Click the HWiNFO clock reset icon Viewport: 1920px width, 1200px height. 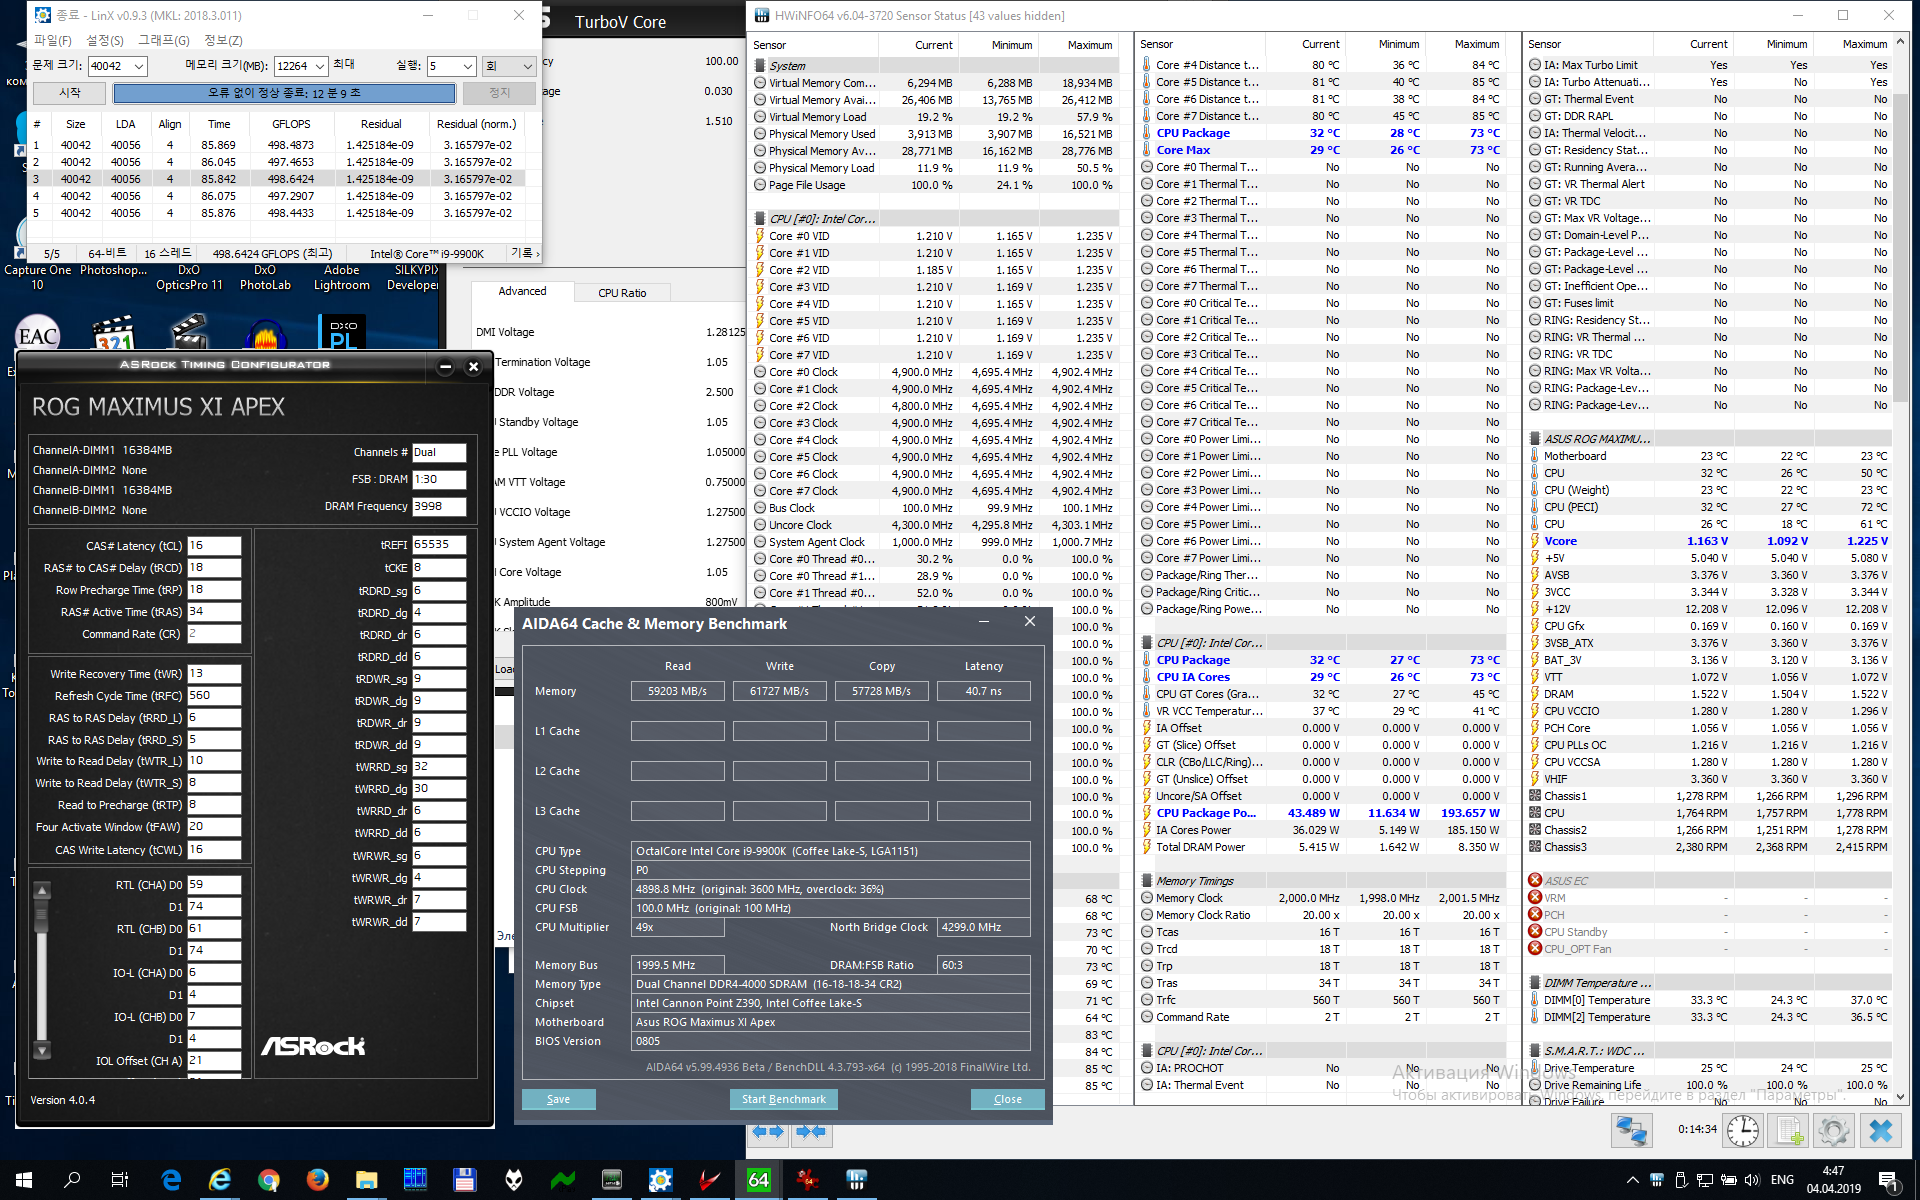pyautogui.click(x=1743, y=1131)
